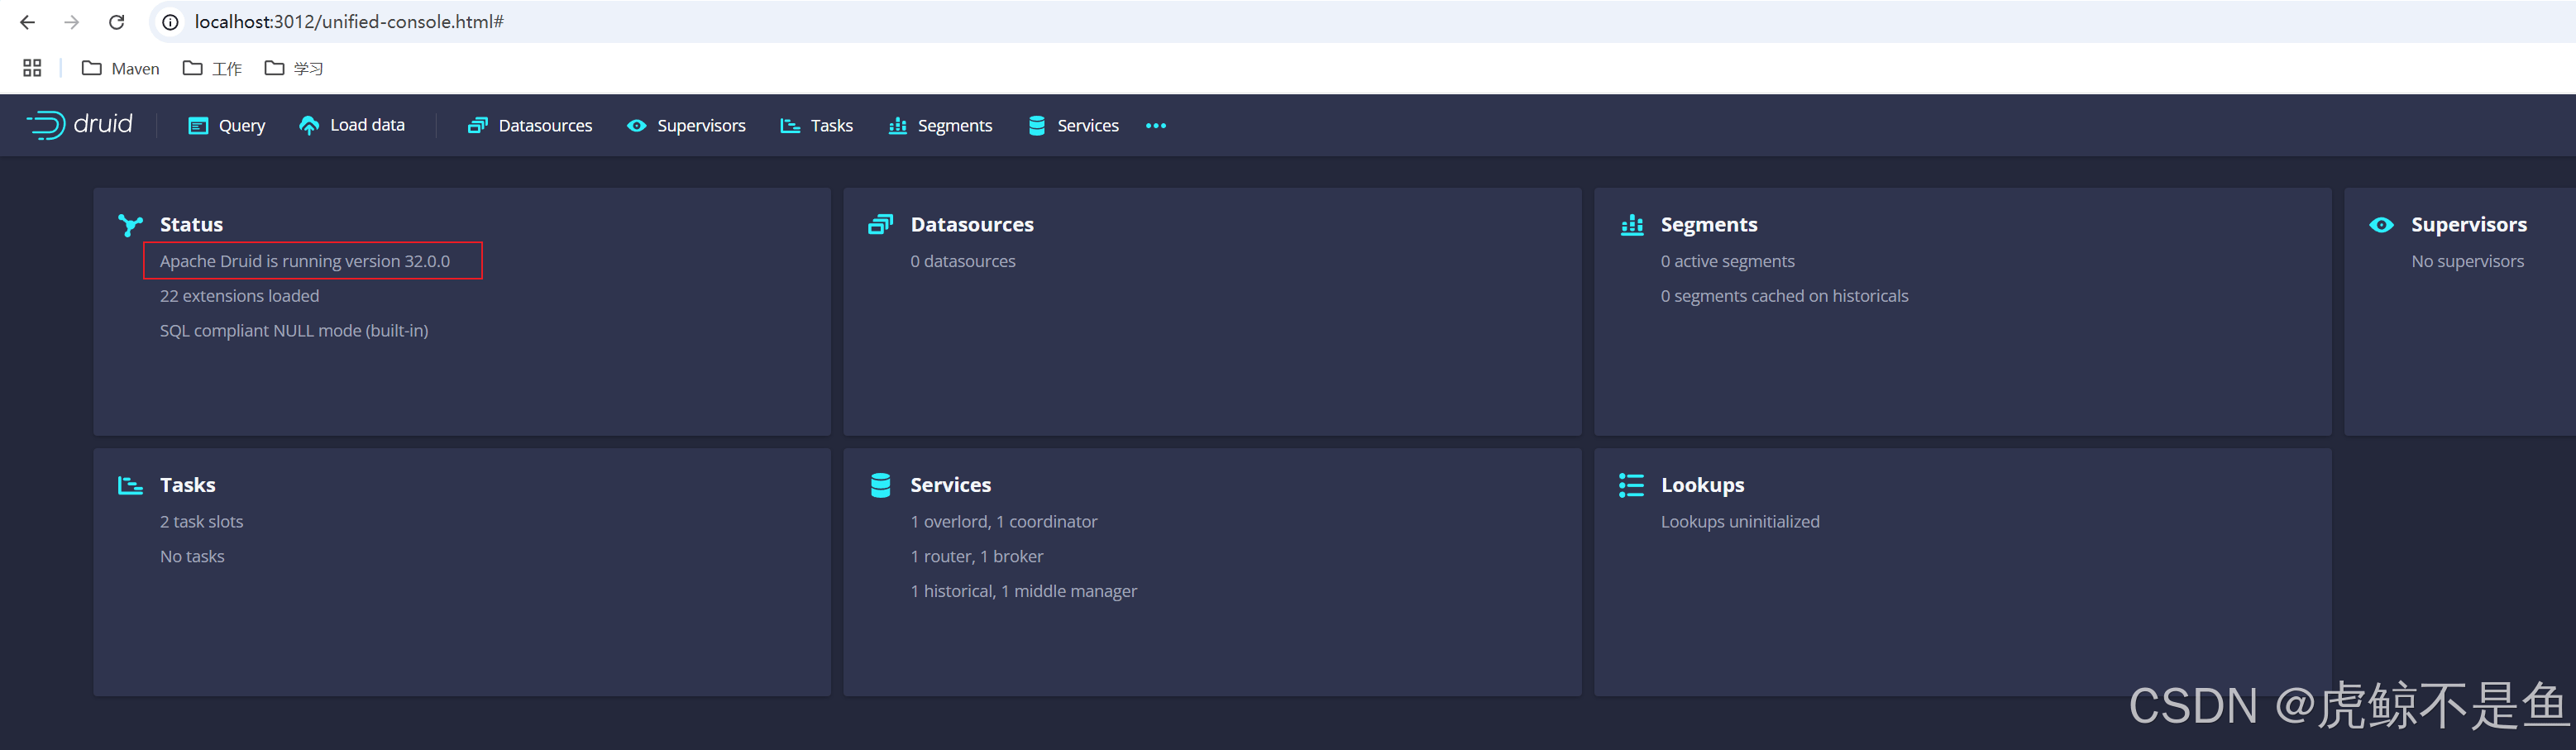This screenshot has height=750, width=2576.
Task: Click the Status card icon
Action: (x=130, y=225)
